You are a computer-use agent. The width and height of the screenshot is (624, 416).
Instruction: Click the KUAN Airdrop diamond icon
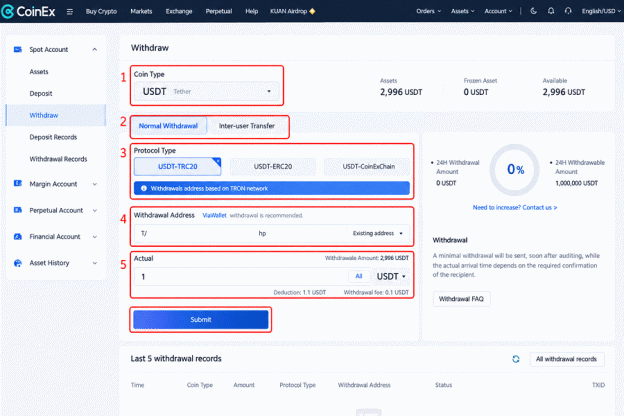312,11
